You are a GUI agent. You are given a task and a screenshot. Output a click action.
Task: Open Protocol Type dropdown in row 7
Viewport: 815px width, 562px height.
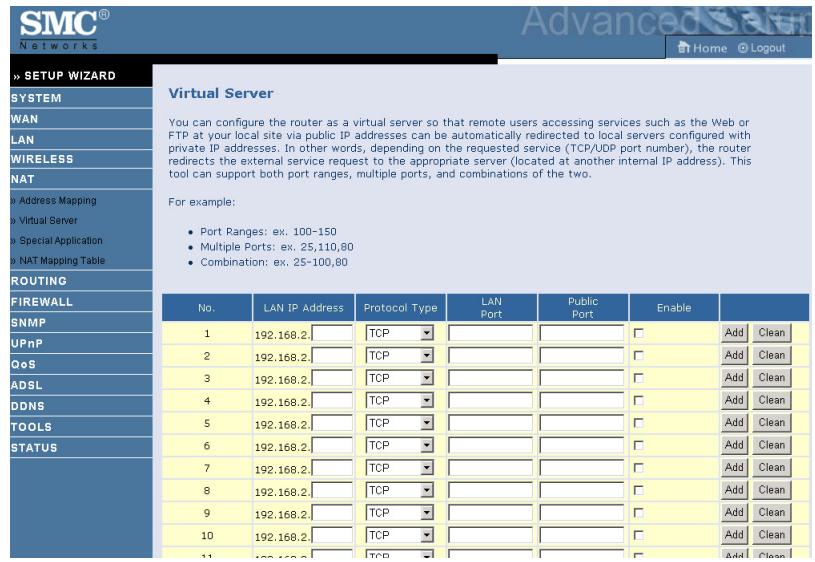click(400, 468)
